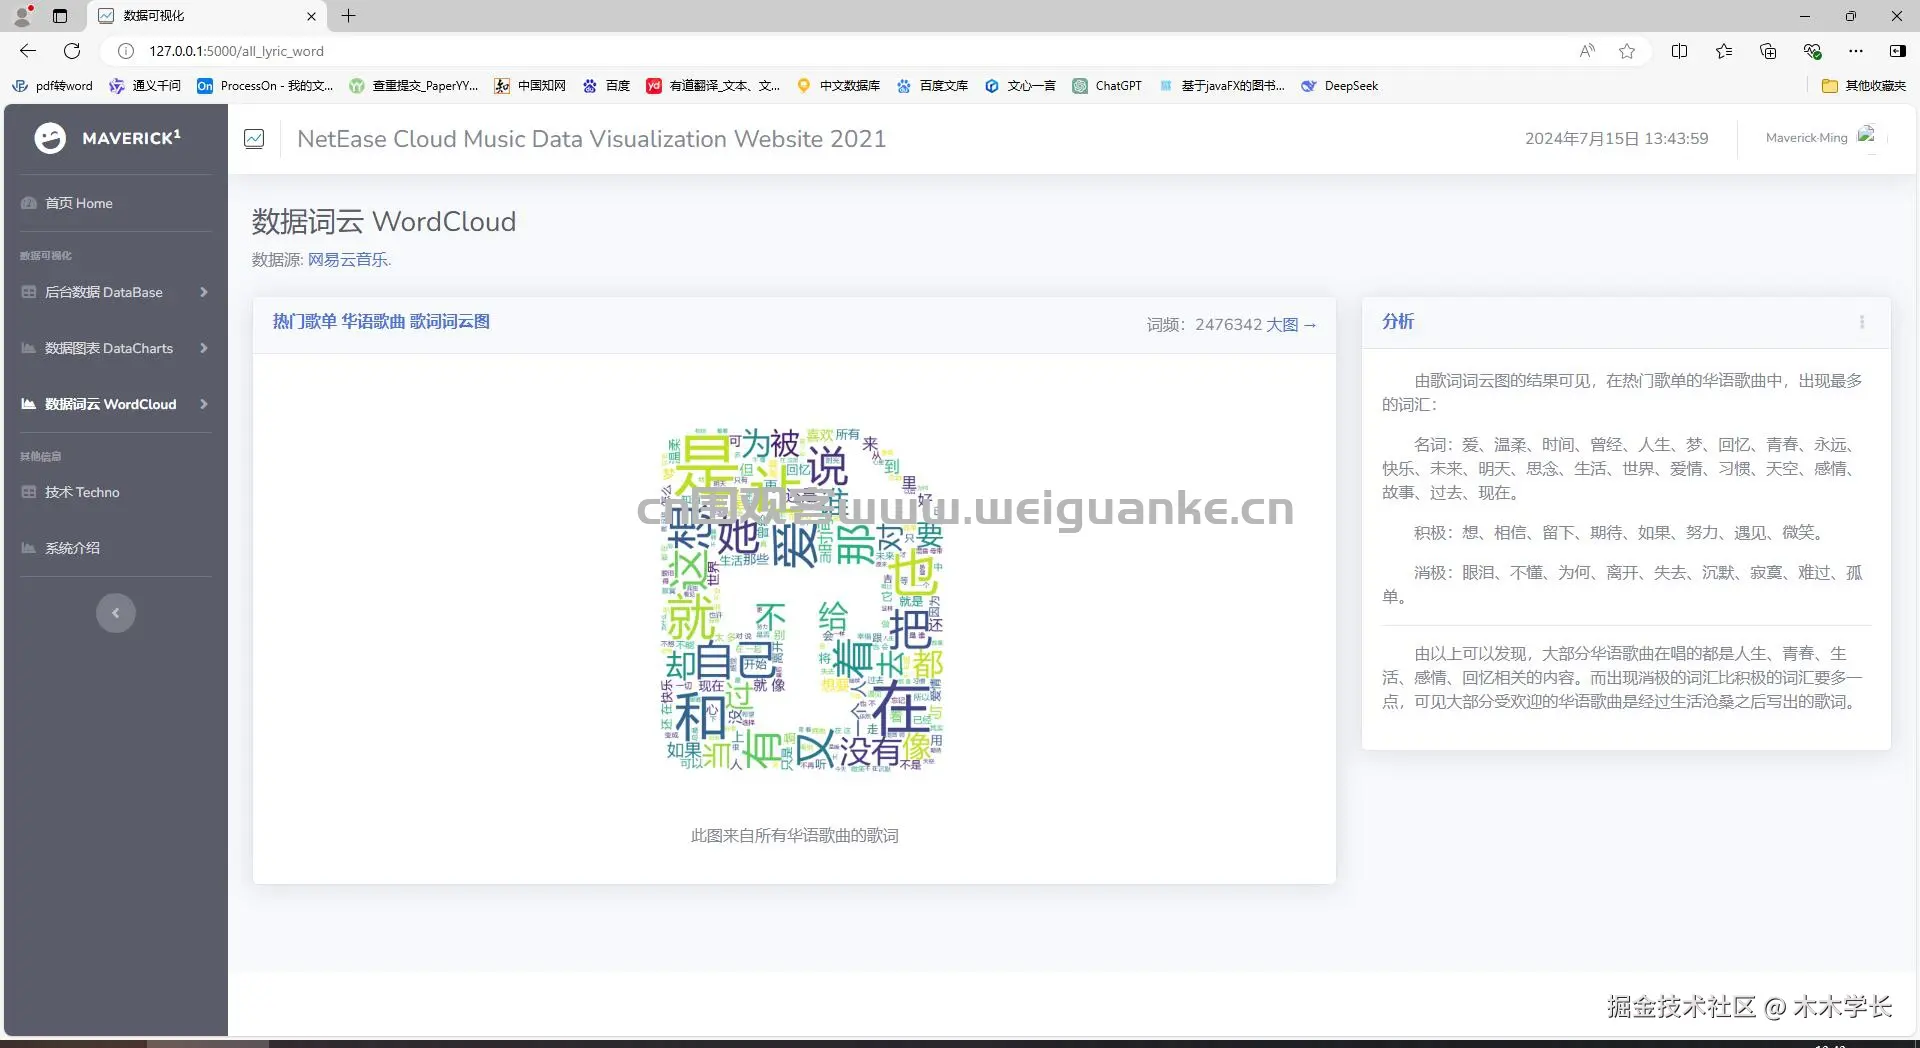Viewport: 1920px width, 1048px height.
Task: Open the 分析 card vertical dots menu
Action: (1861, 322)
